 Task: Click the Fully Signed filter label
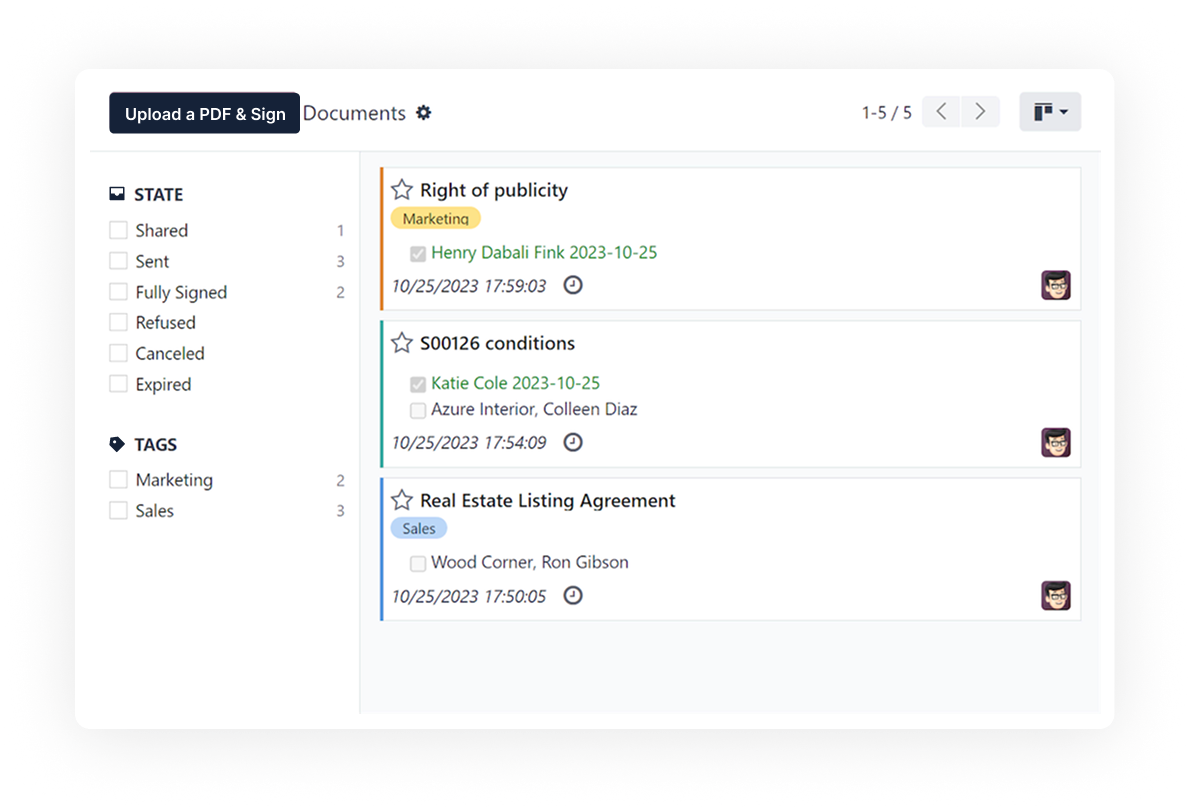tap(181, 292)
